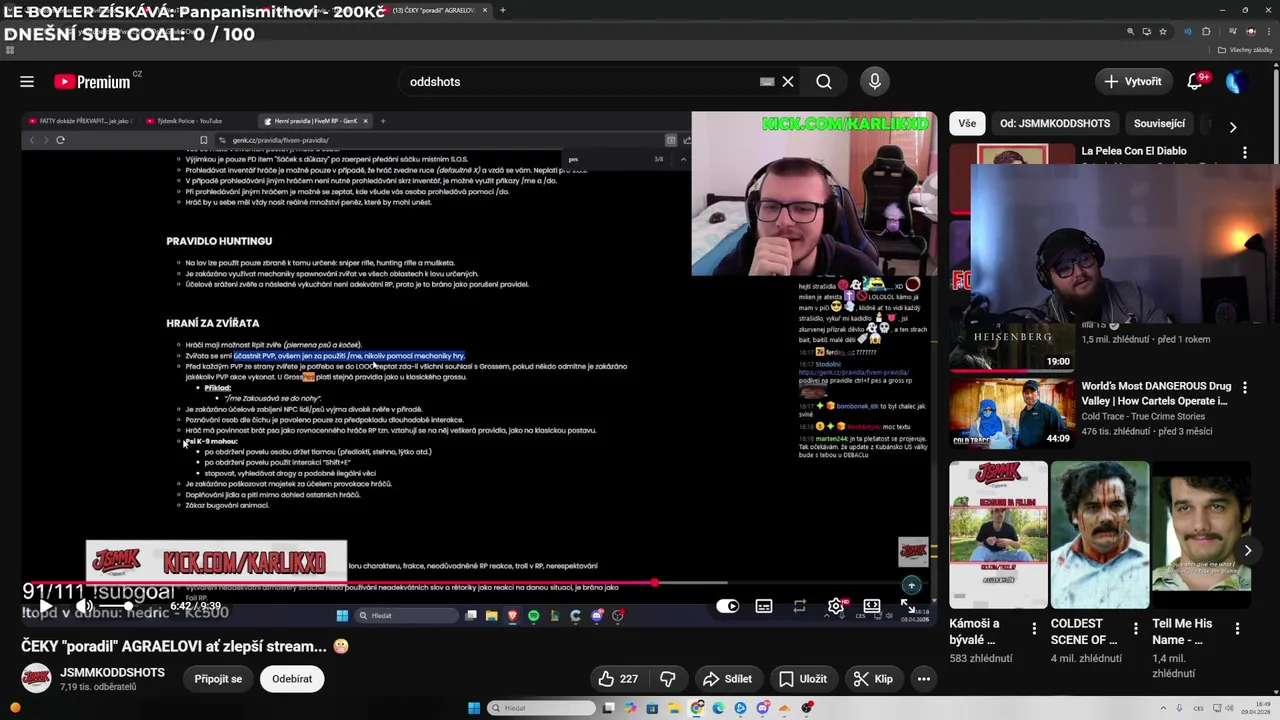Show the next Shorts with the arrow
This screenshot has width=1280, height=720.
pyautogui.click(x=1248, y=550)
